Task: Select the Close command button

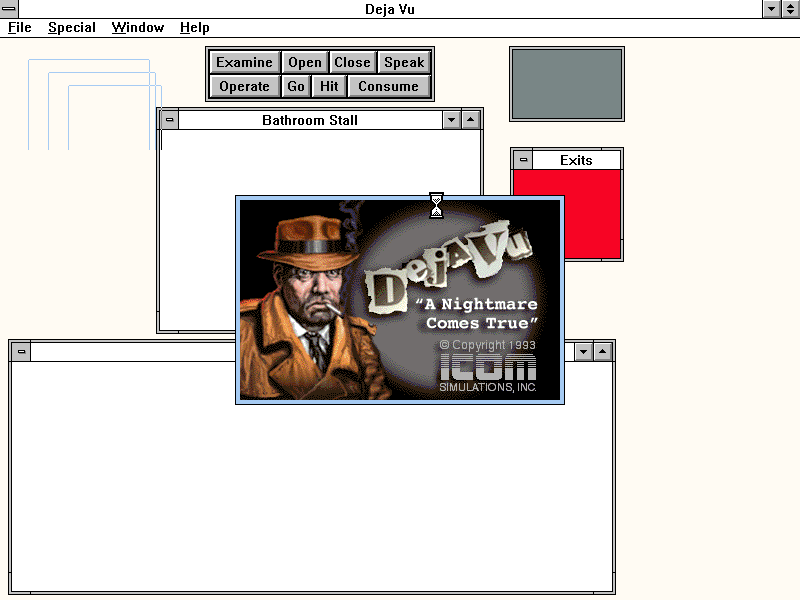Action: click(352, 62)
